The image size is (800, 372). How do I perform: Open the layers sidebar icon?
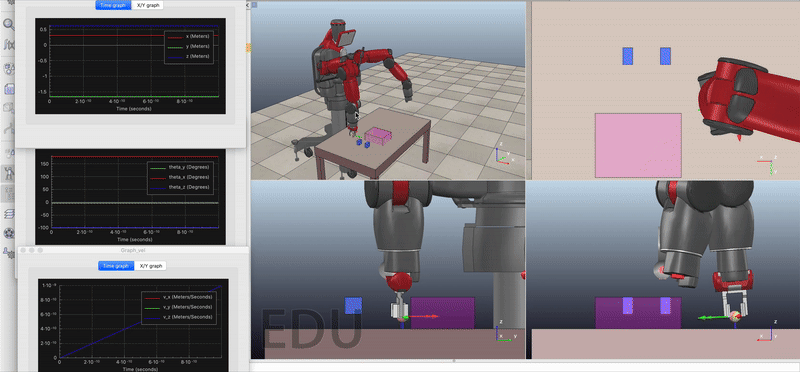(9, 213)
